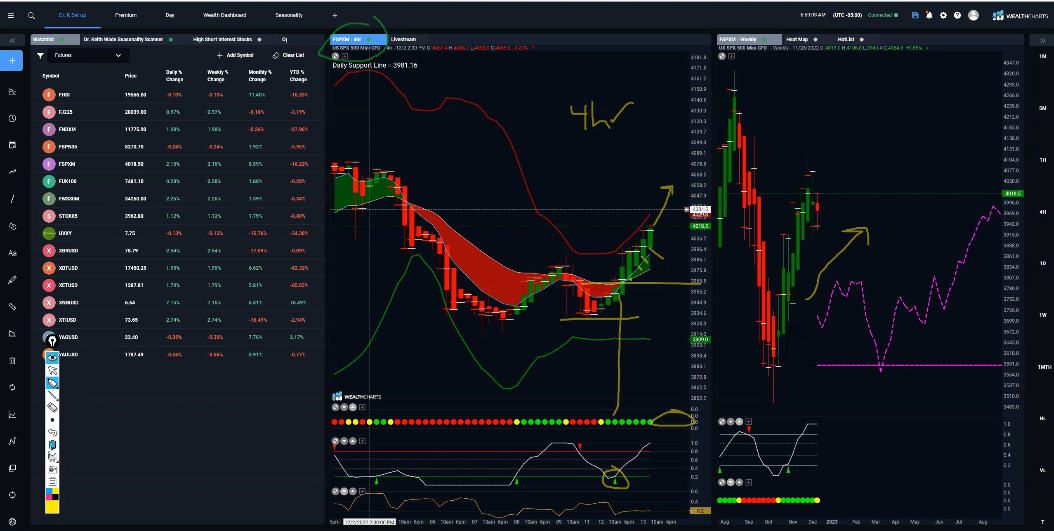Expand the right panel with double chevron
The height and width of the screenshot is (531, 1054).
[x=1043, y=41]
